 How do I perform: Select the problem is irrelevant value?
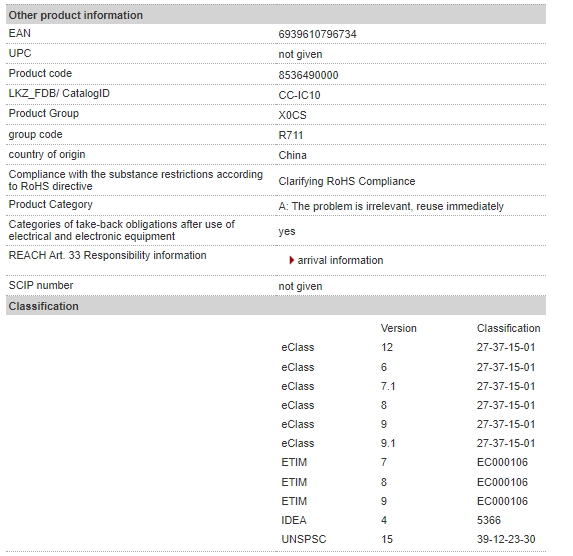[391, 207]
